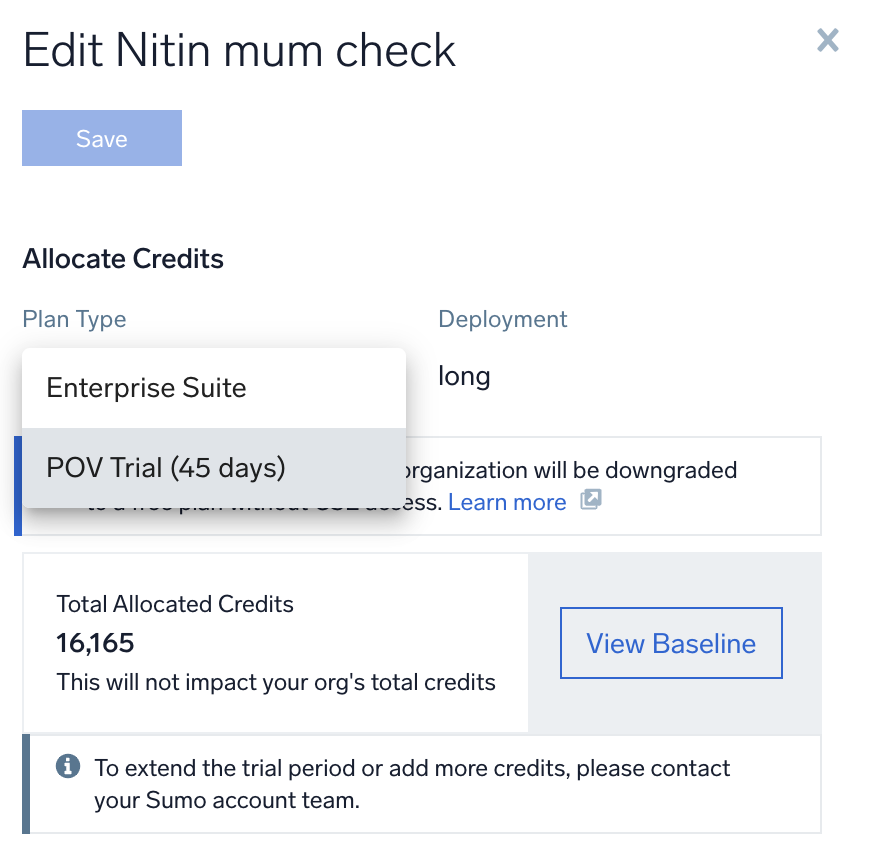The image size is (882, 866).
Task: Open the Learn more link
Action: [x=507, y=502]
